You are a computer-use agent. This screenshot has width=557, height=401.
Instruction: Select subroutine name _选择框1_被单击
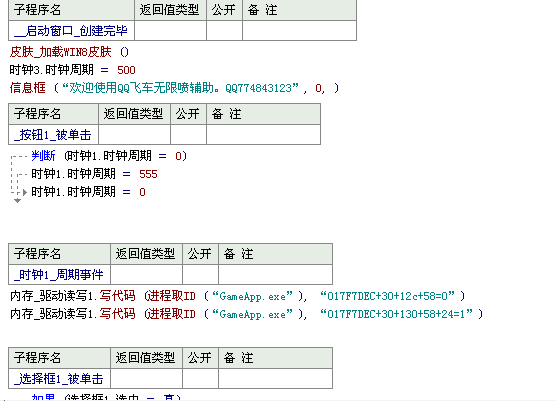[x=59, y=379]
